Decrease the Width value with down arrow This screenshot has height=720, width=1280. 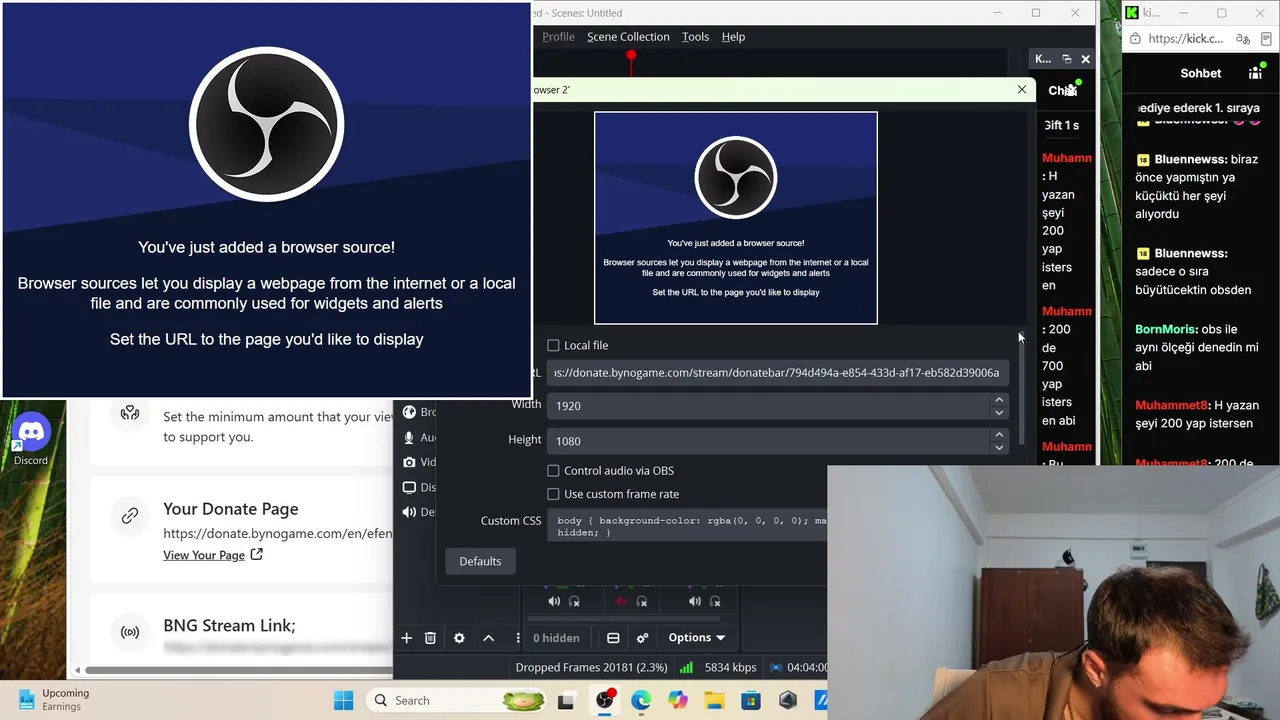point(998,412)
